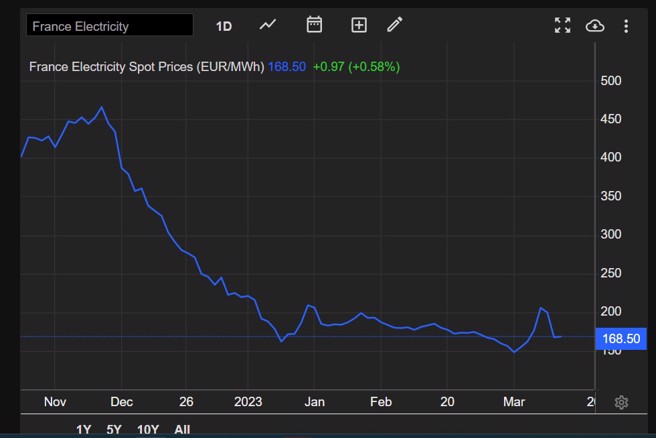656x438 pixels.
Task: Click the plus icon to add comparison
Action: click(x=359, y=25)
